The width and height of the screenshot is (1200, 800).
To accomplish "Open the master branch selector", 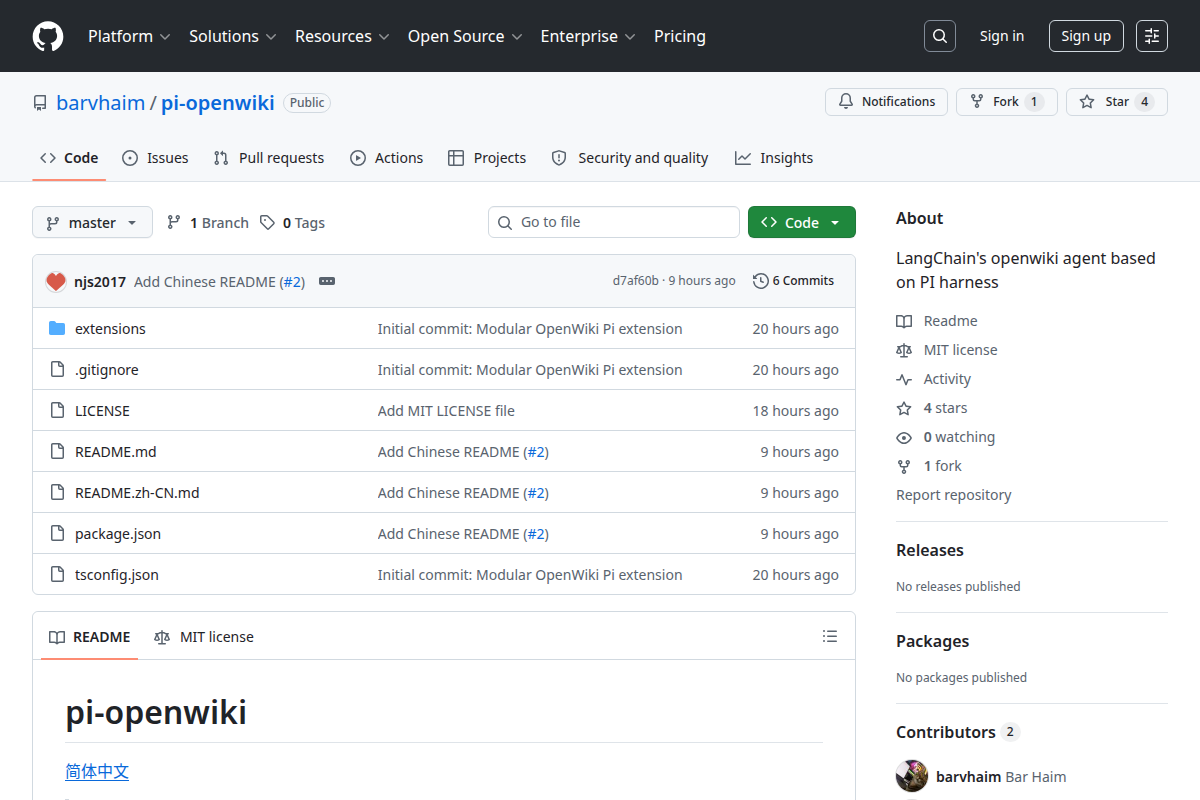I will [x=92, y=223].
